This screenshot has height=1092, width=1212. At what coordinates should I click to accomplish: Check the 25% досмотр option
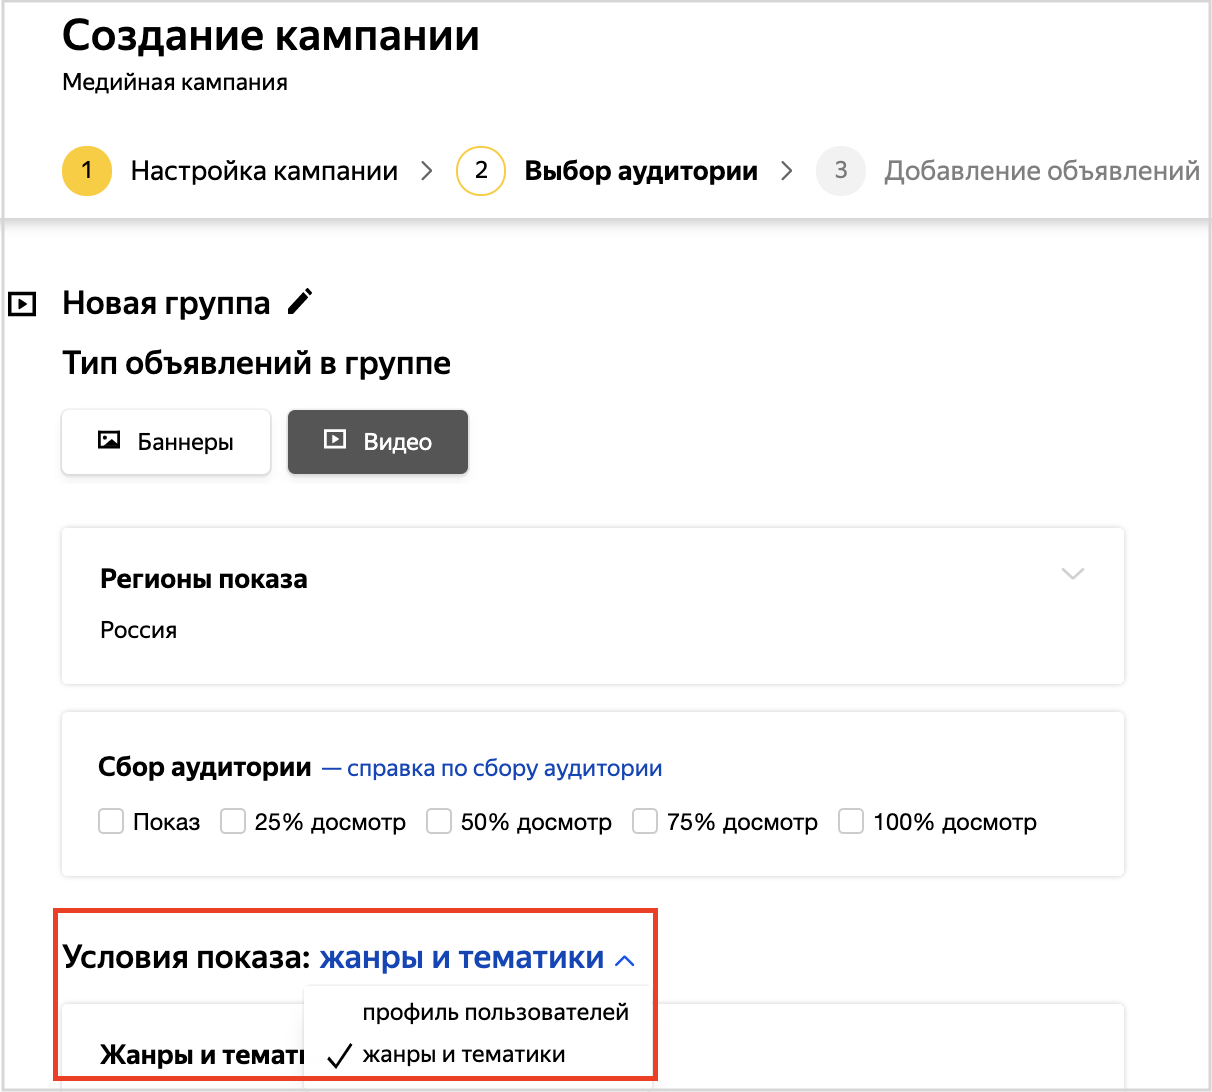pyautogui.click(x=233, y=822)
